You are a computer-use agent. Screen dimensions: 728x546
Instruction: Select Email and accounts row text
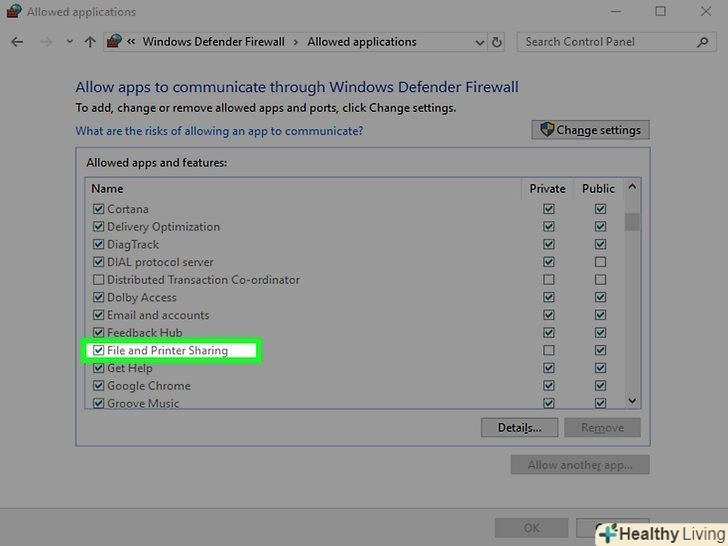(x=158, y=315)
